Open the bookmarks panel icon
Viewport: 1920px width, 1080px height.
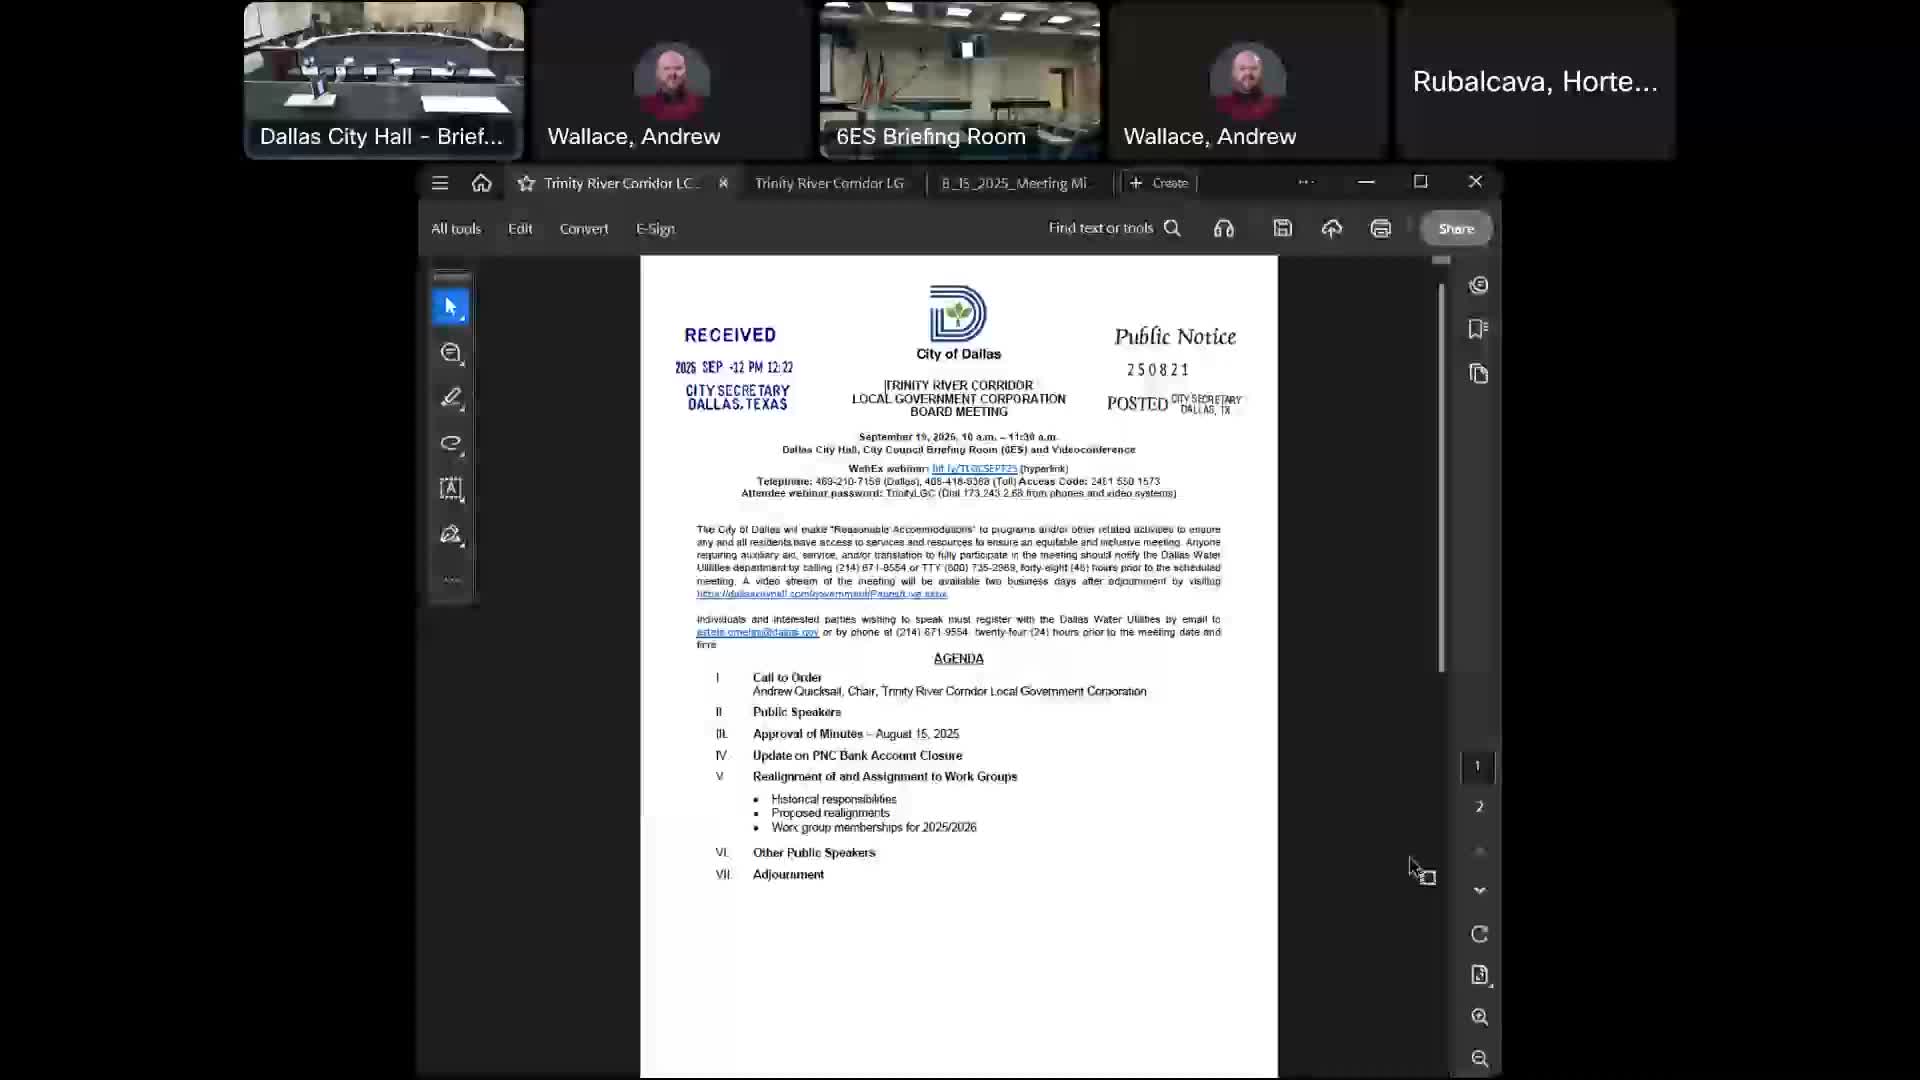click(x=1478, y=329)
